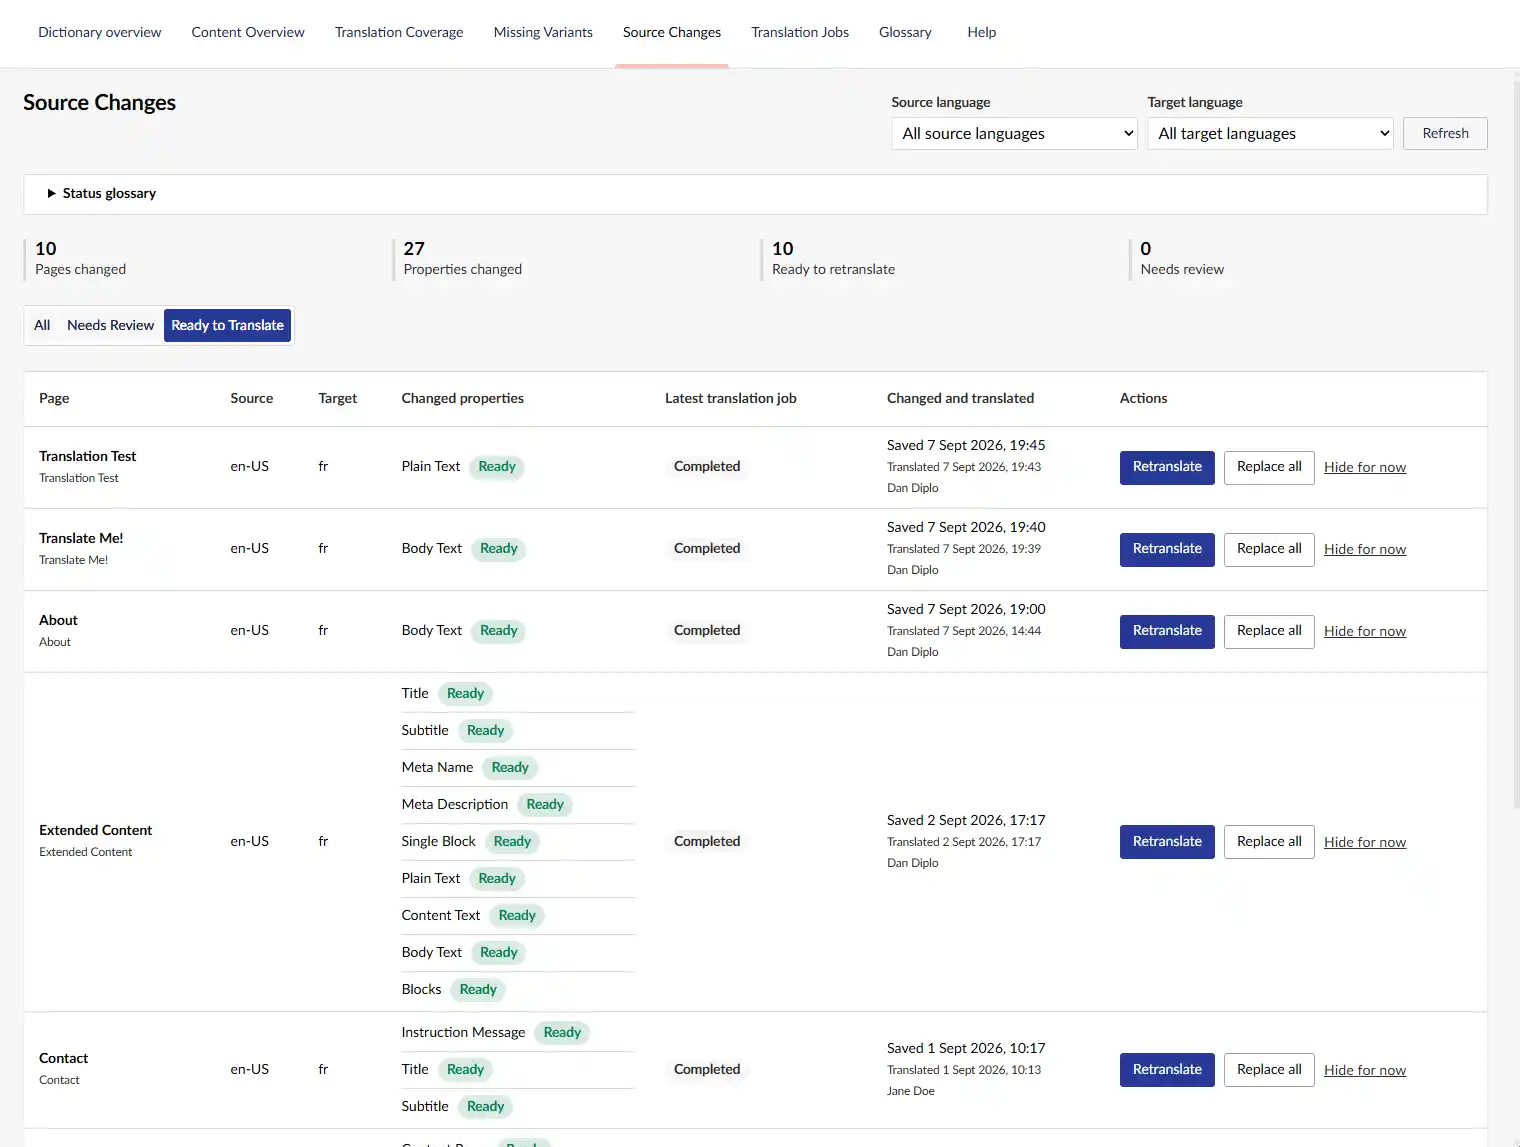This screenshot has width=1520, height=1147.
Task: Open the Target language dropdown
Action: click(1270, 133)
